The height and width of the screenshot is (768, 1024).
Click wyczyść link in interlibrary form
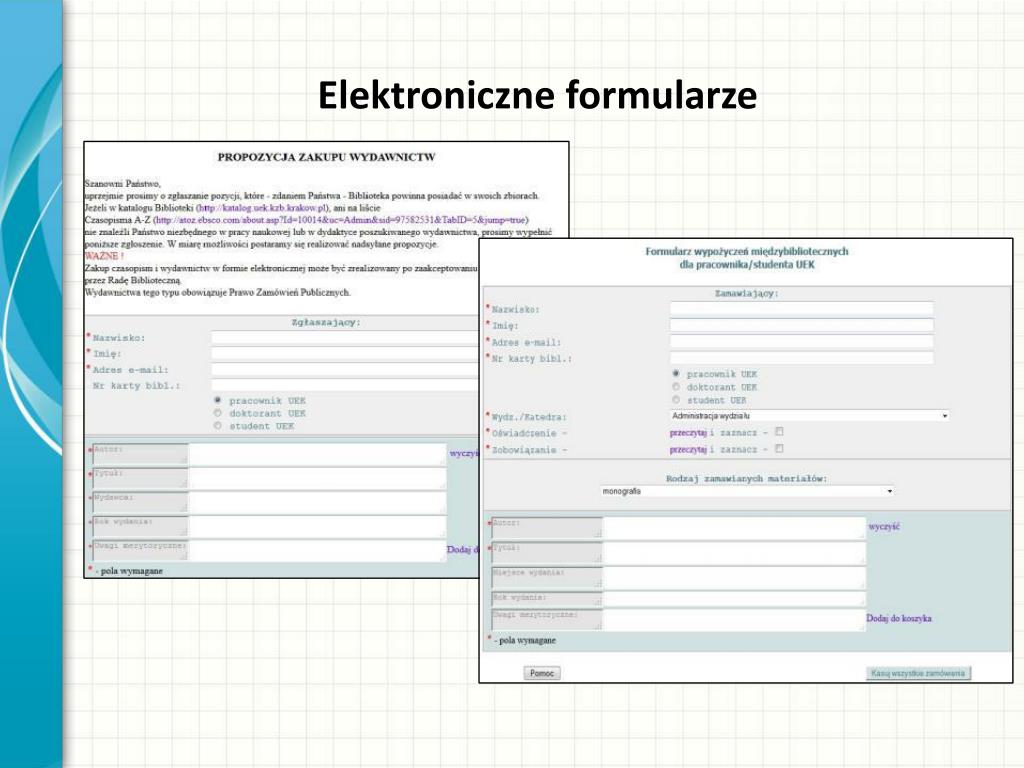point(884,526)
